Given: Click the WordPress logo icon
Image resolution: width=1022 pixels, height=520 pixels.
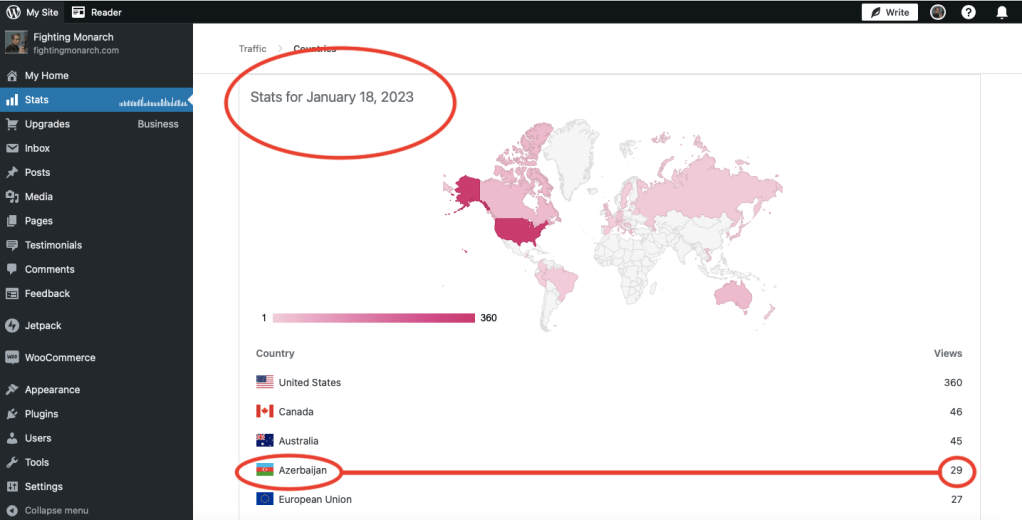Looking at the screenshot, I should click(13, 12).
